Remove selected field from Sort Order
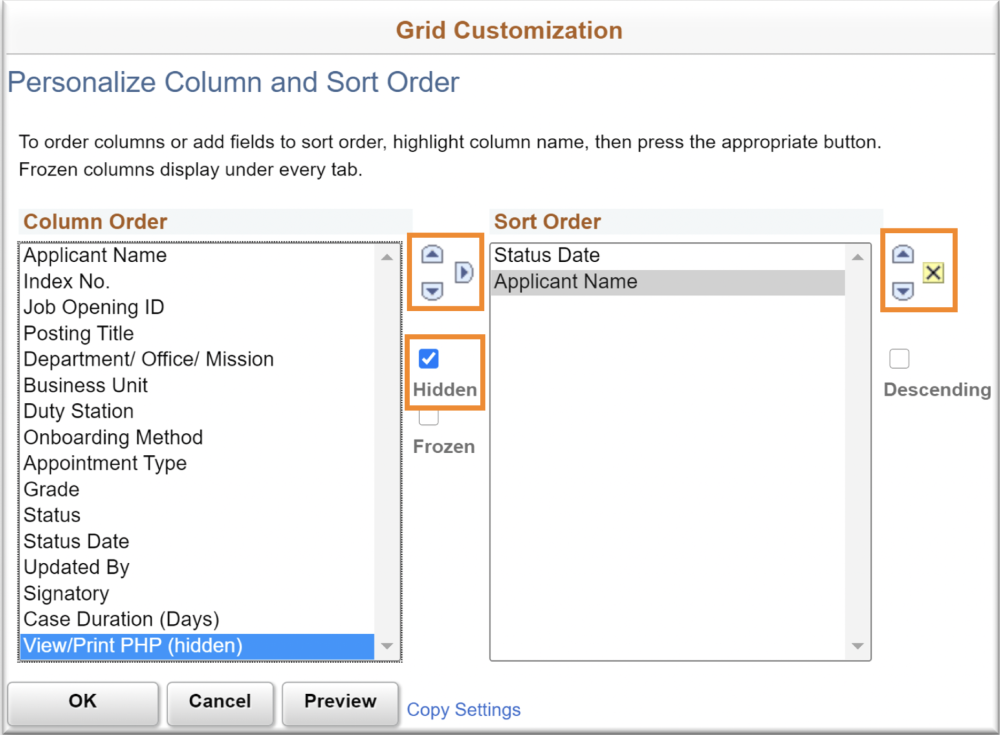 click(934, 272)
